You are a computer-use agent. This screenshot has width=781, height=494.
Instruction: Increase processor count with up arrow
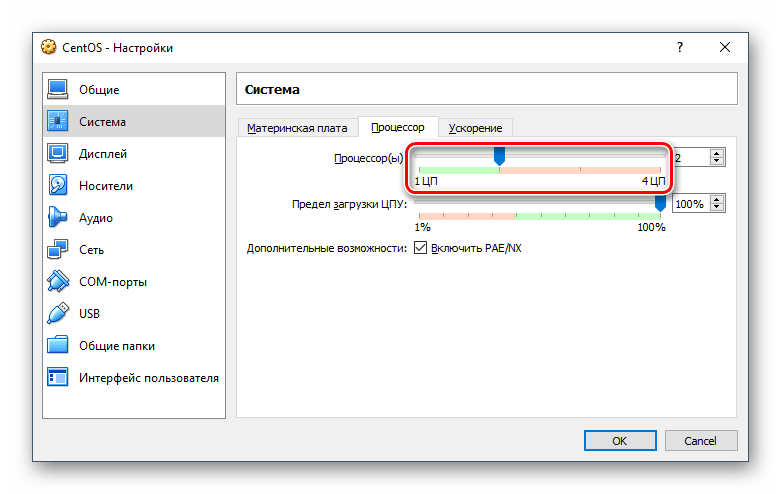point(717,153)
